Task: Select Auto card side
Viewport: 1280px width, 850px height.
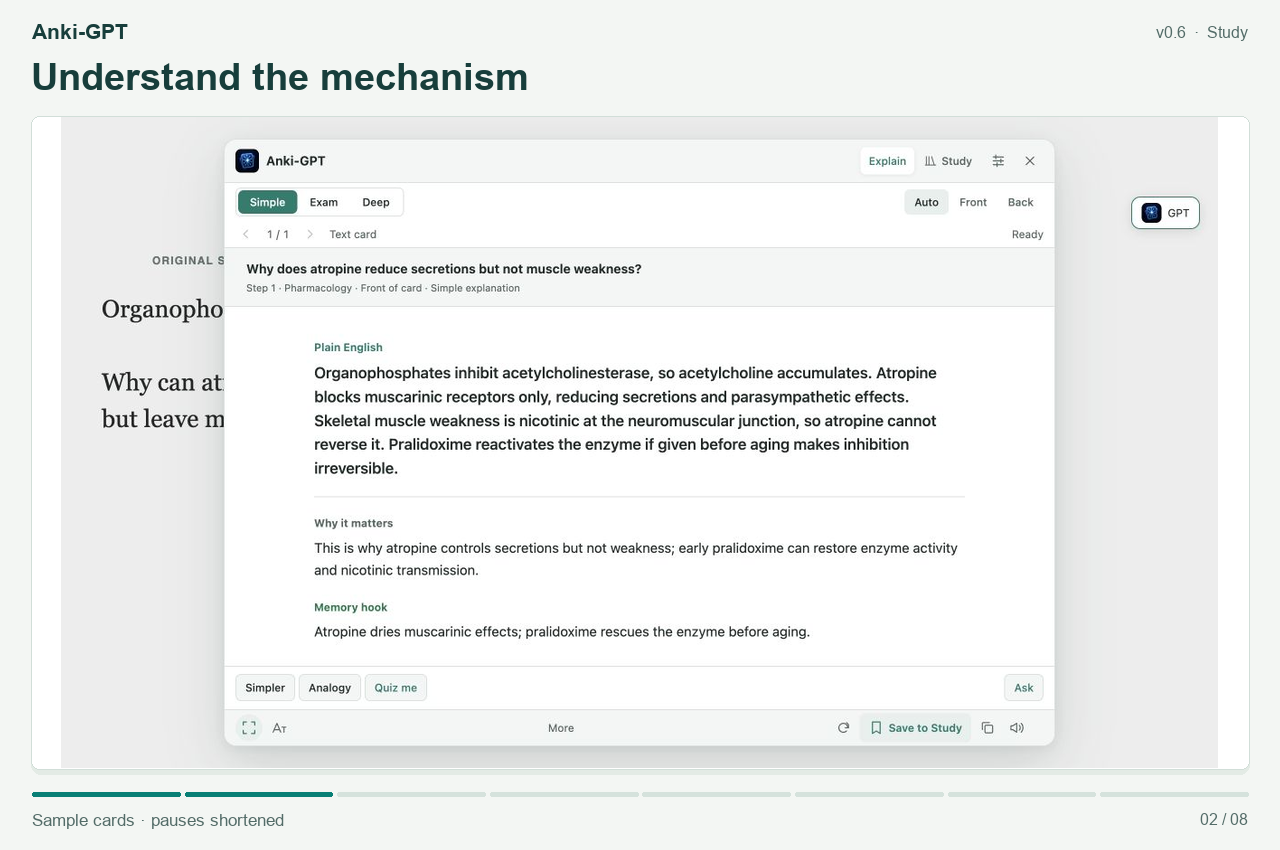Action: coord(927,202)
